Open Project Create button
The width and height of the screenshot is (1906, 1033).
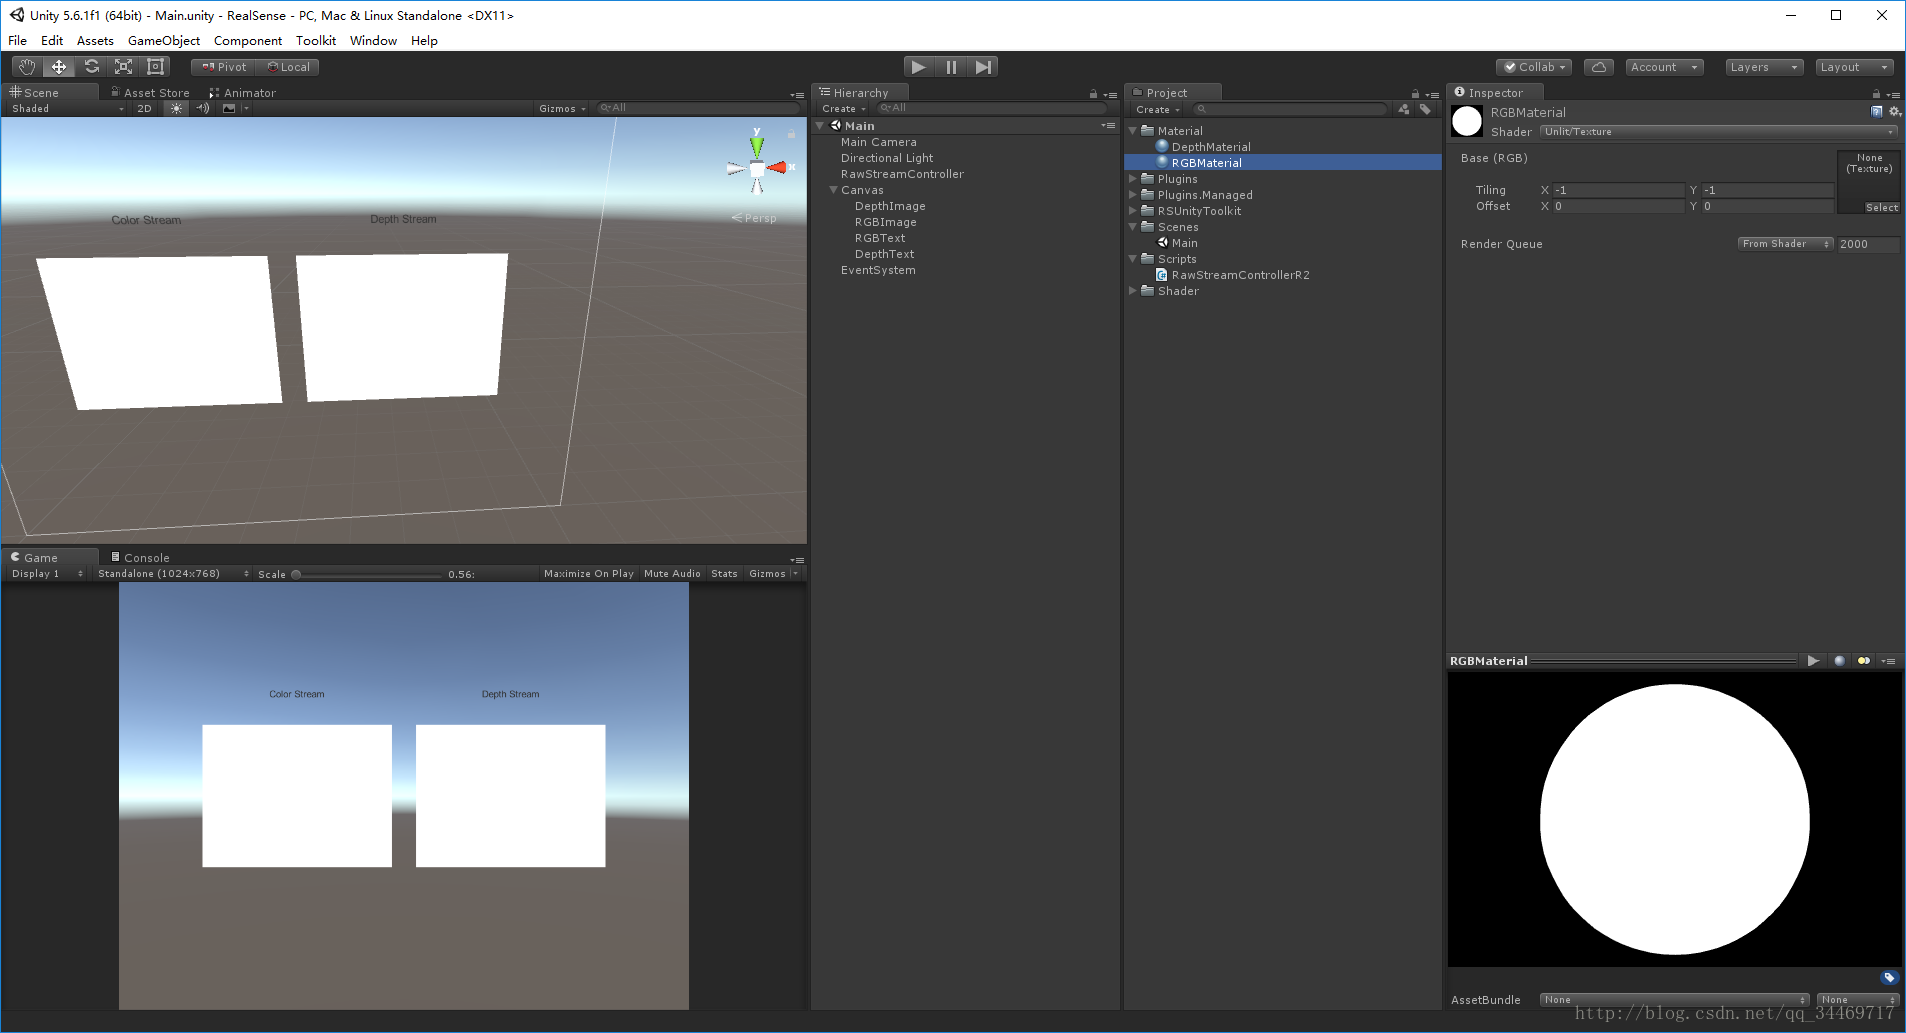pos(1158,110)
